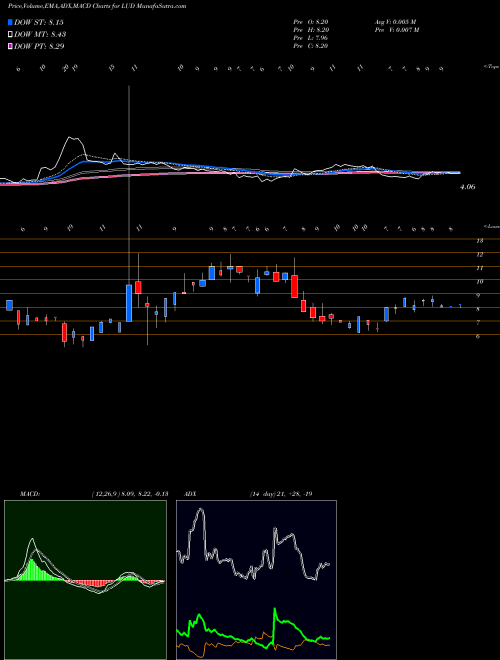Click the 'Pre L: 7.96' value
The height and width of the screenshot is (660, 500).
311,38
